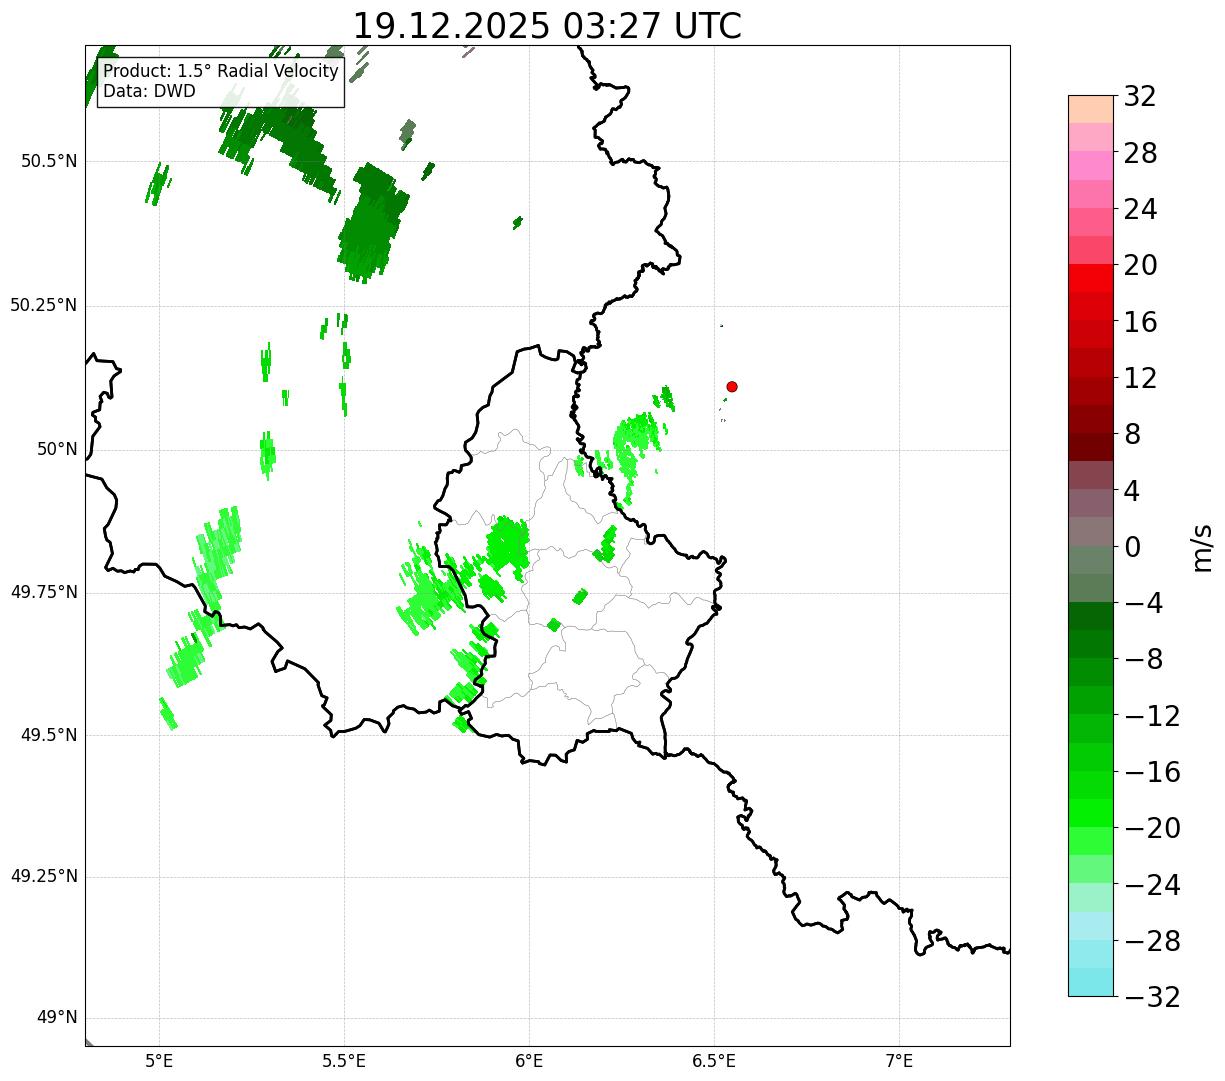
Task: Click the colorbar tick label −28
Action: pos(1152,941)
